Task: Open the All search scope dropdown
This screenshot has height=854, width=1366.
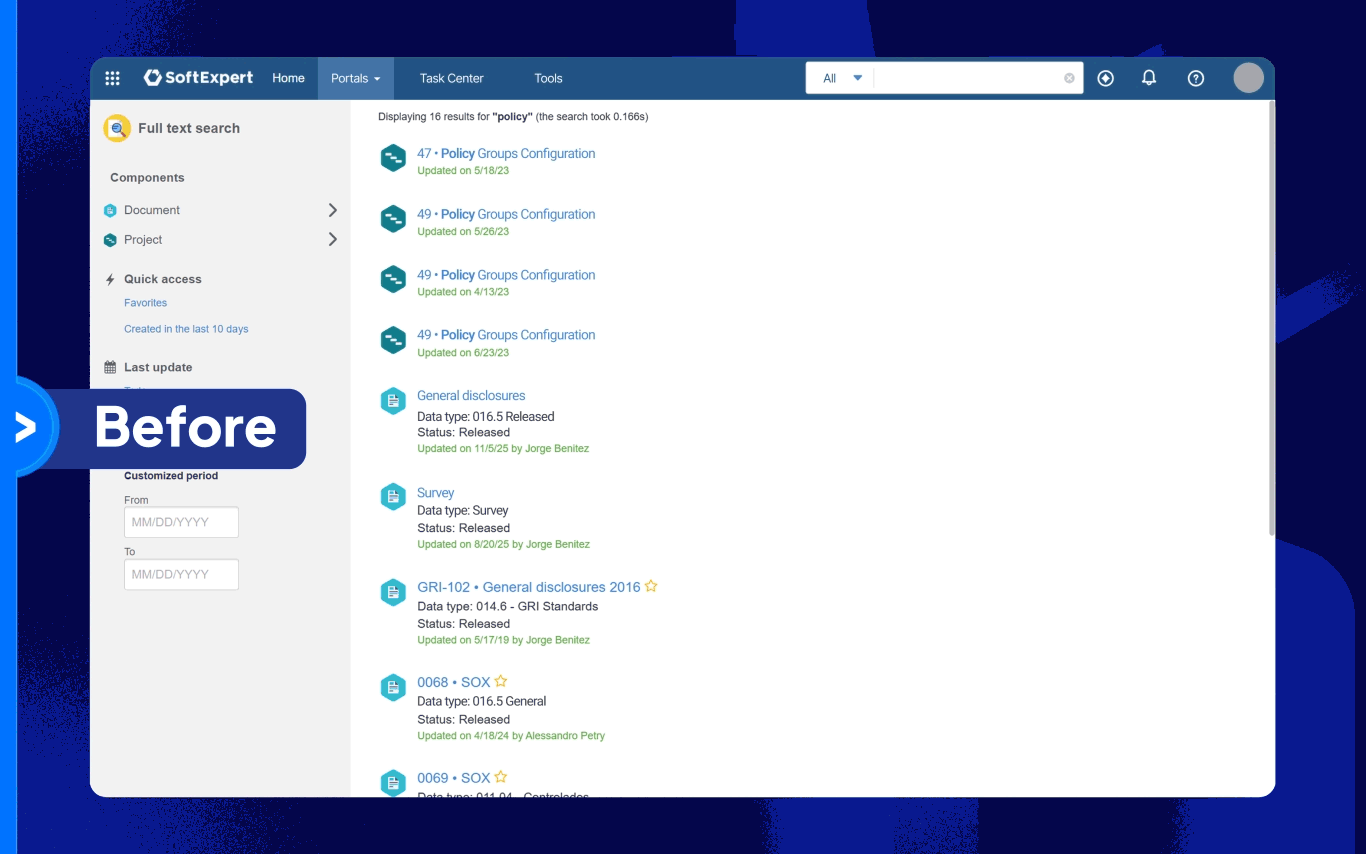Action: pos(841,78)
